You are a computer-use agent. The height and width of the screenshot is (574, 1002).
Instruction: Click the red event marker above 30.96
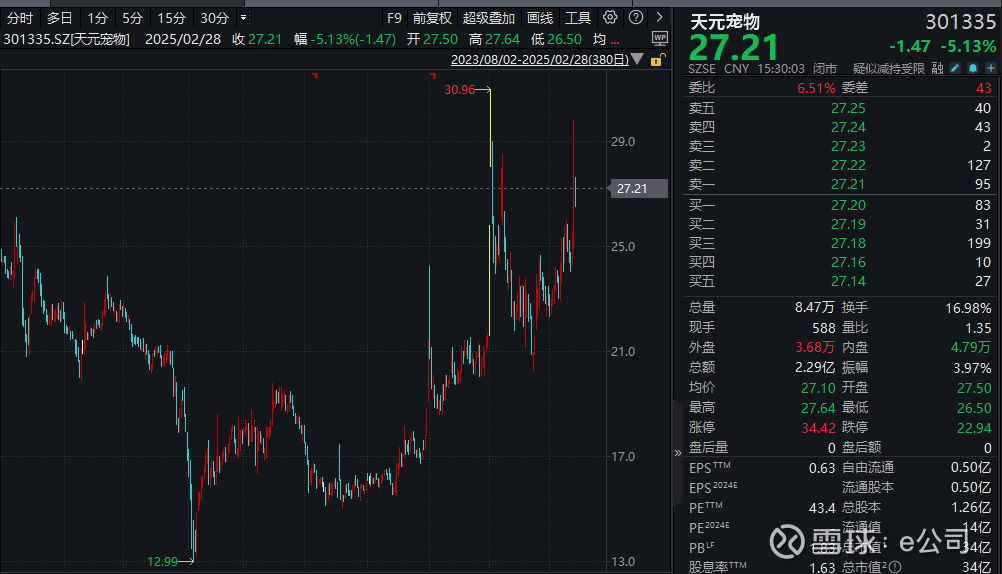click(433, 76)
